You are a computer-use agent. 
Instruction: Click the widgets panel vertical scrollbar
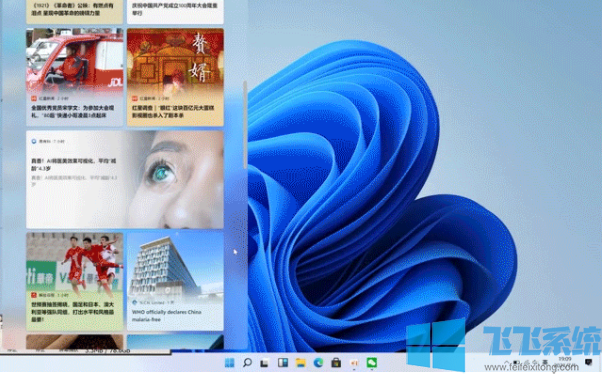pyautogui.click(x=245, y=124)
